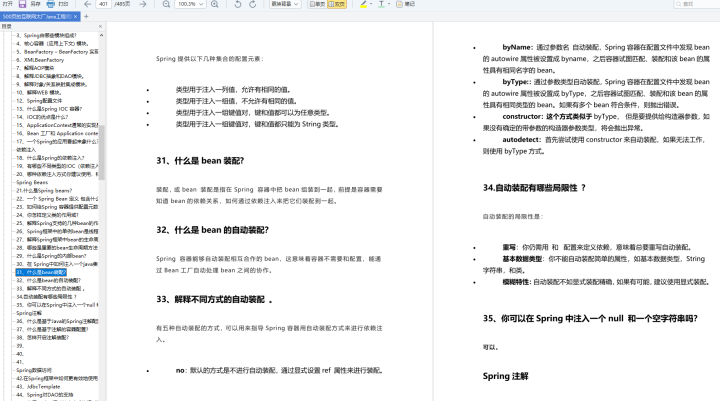Rotate the page counterclockwise
720x401 pixels.
coord(237,4)
